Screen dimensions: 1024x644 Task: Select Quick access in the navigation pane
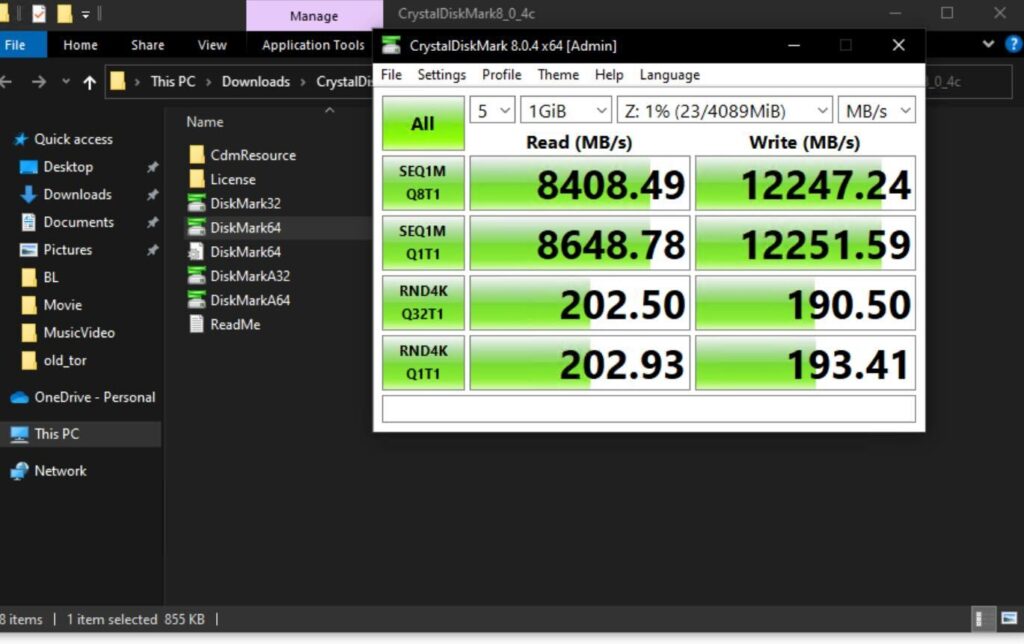click(x=73, y=139)
